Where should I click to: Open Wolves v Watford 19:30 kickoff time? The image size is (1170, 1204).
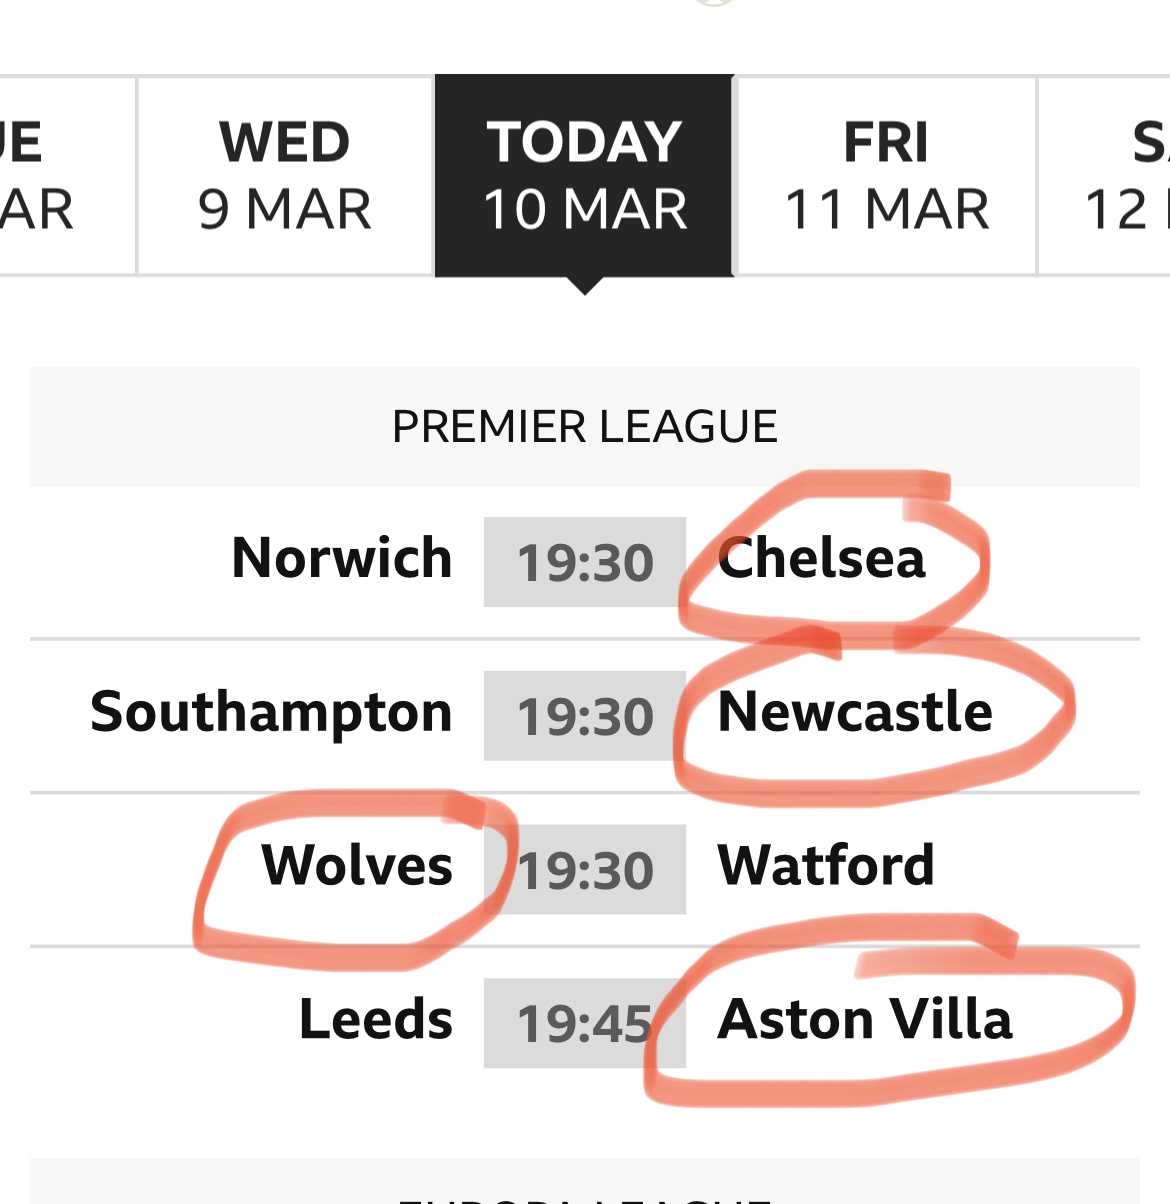point(585,870)
